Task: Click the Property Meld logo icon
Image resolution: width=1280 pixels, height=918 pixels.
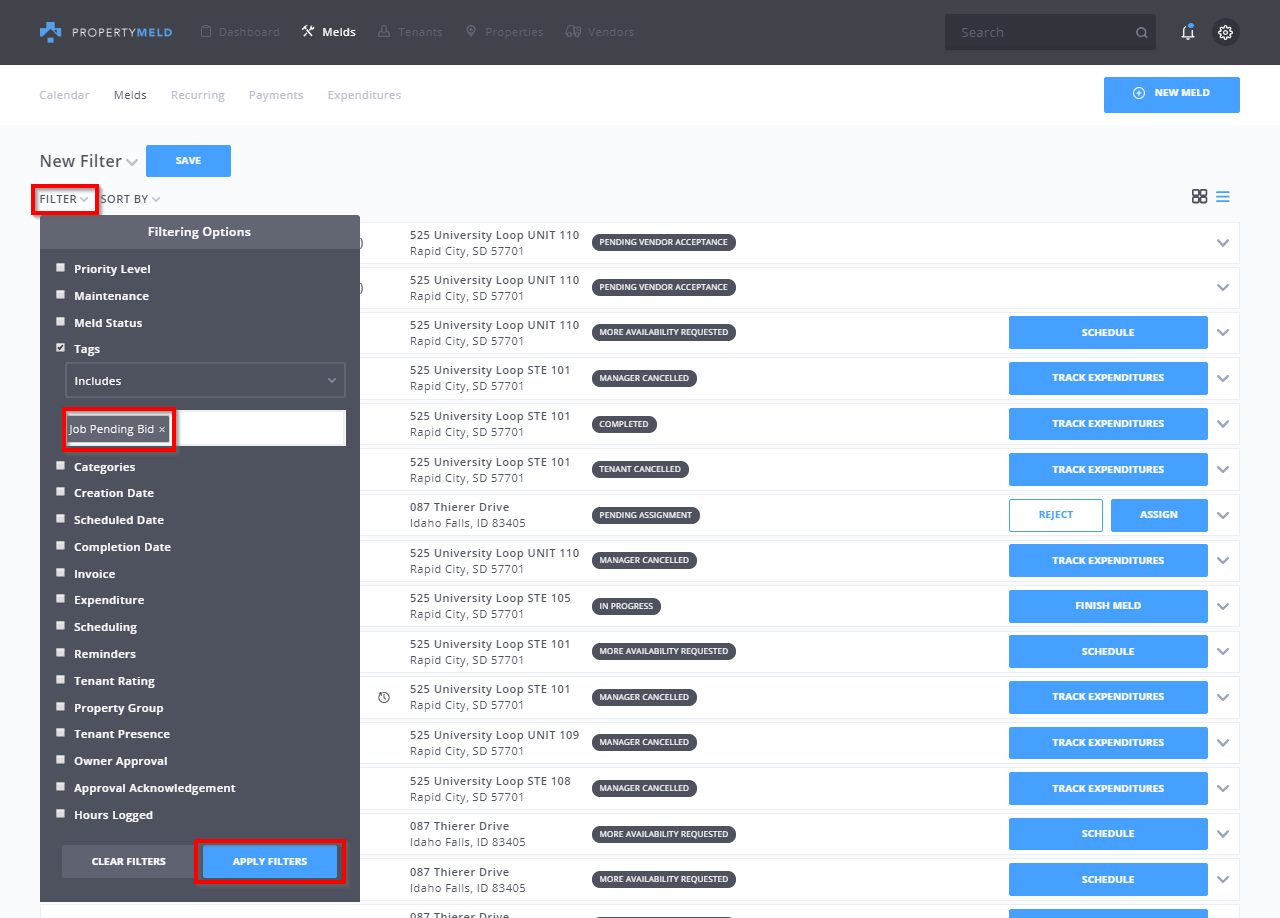Action: [50, 32]
